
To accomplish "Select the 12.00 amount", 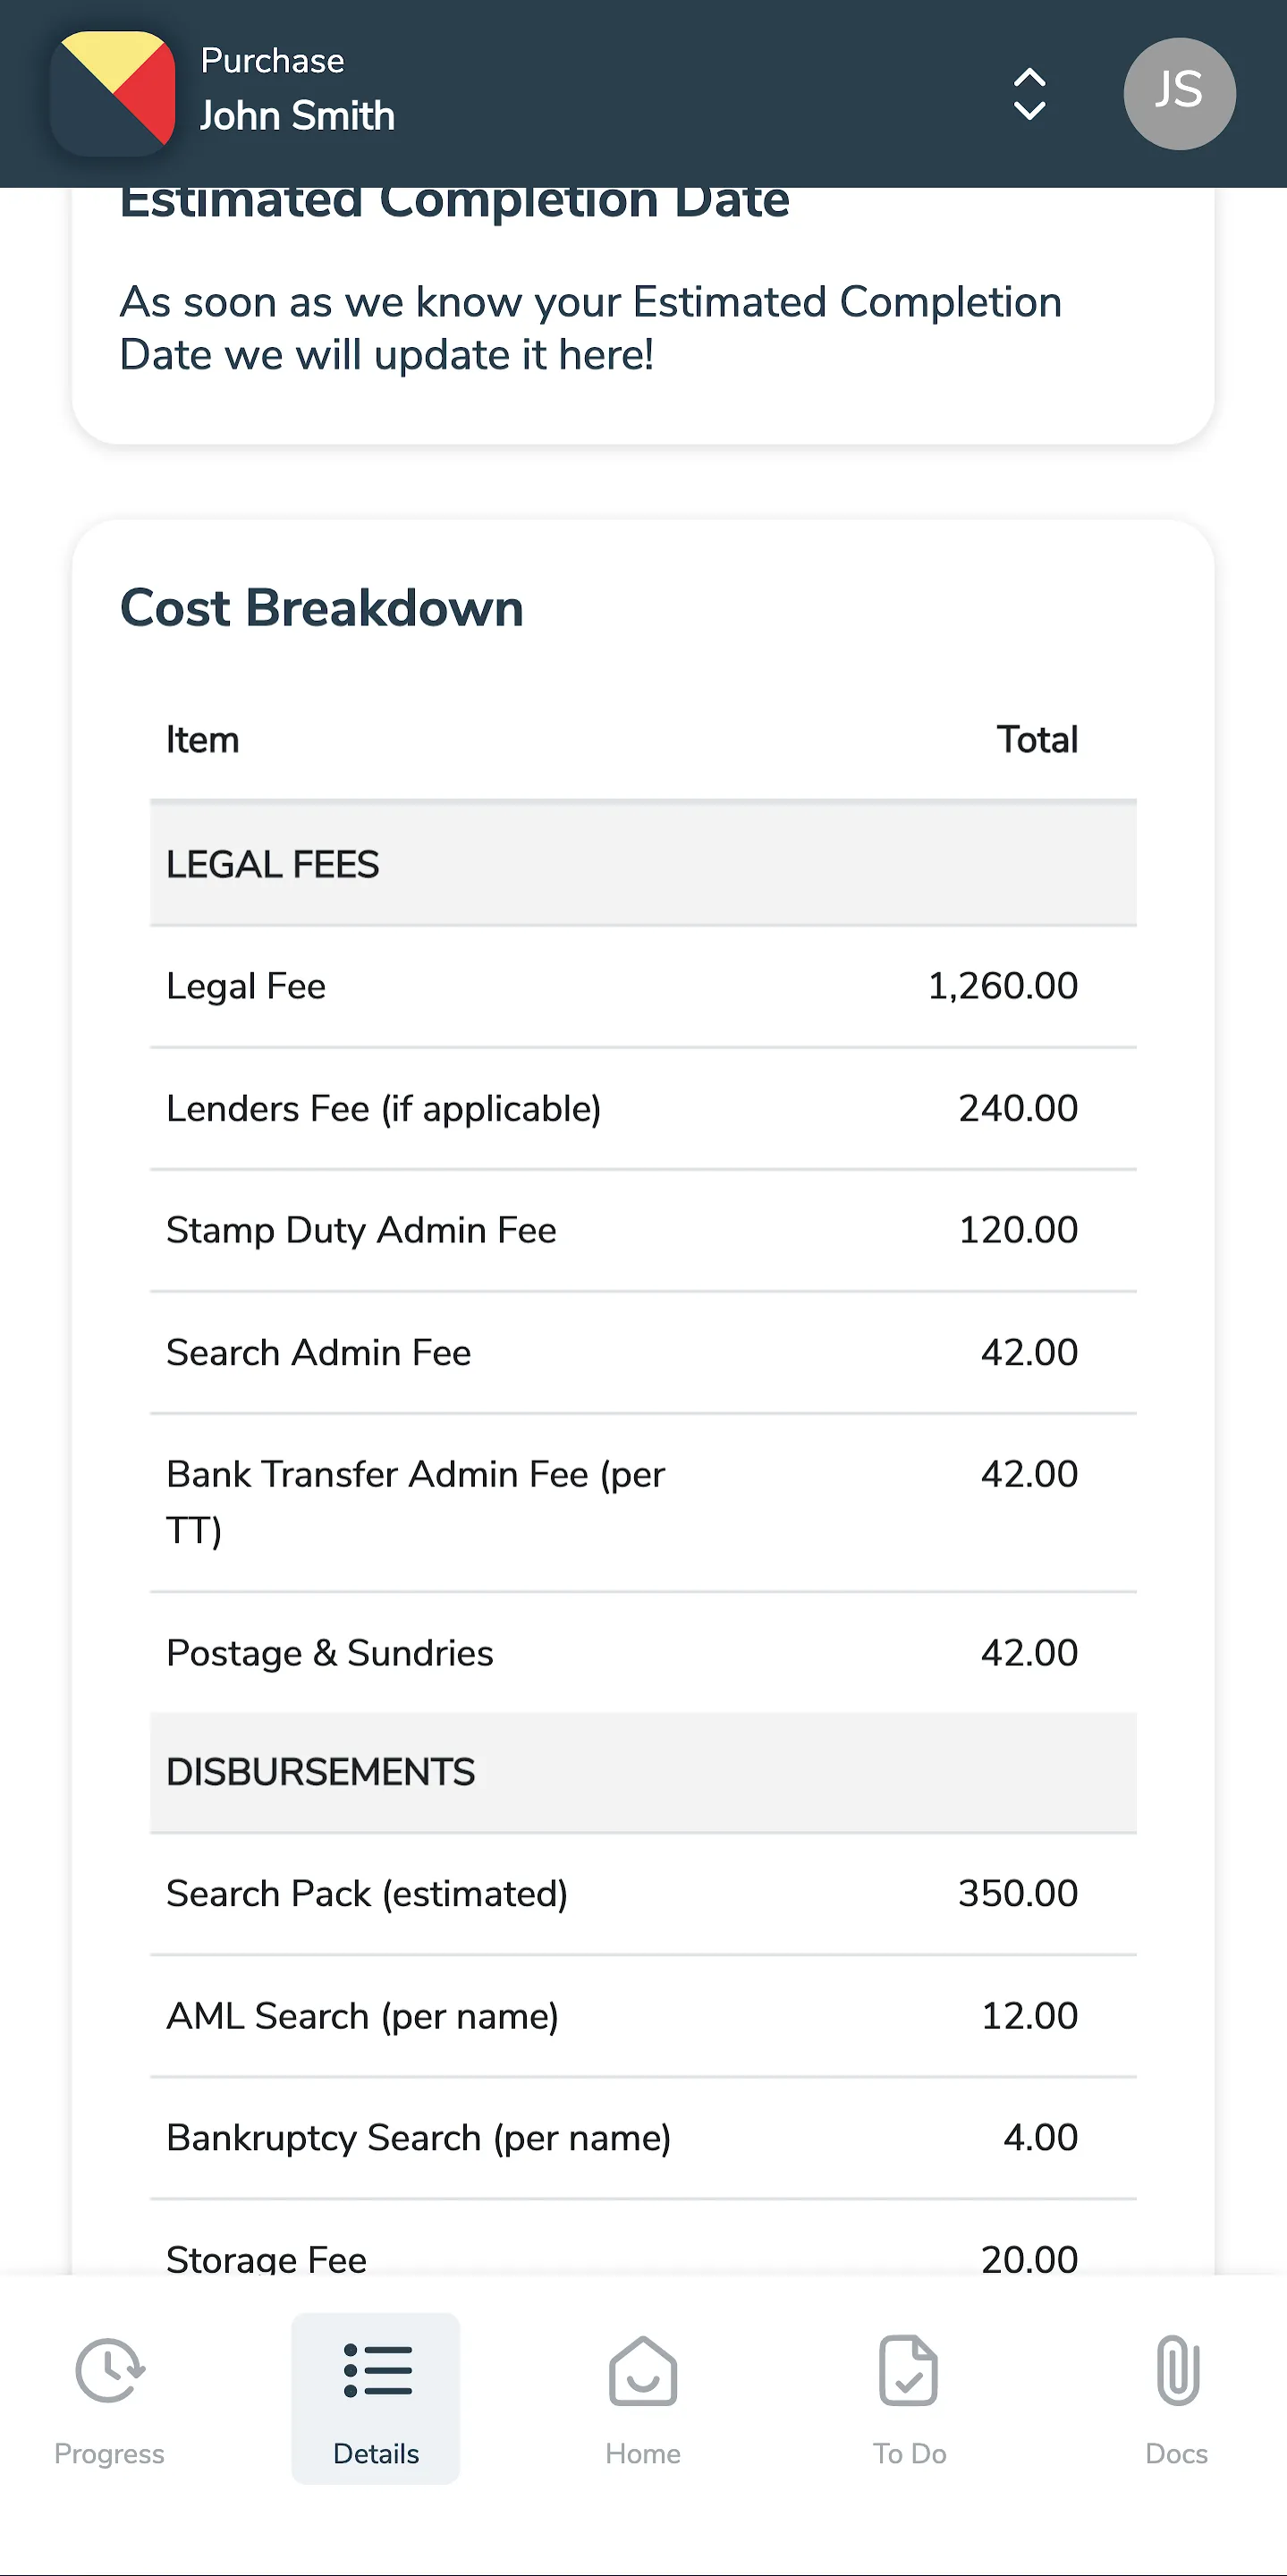I will 1029,2015.
